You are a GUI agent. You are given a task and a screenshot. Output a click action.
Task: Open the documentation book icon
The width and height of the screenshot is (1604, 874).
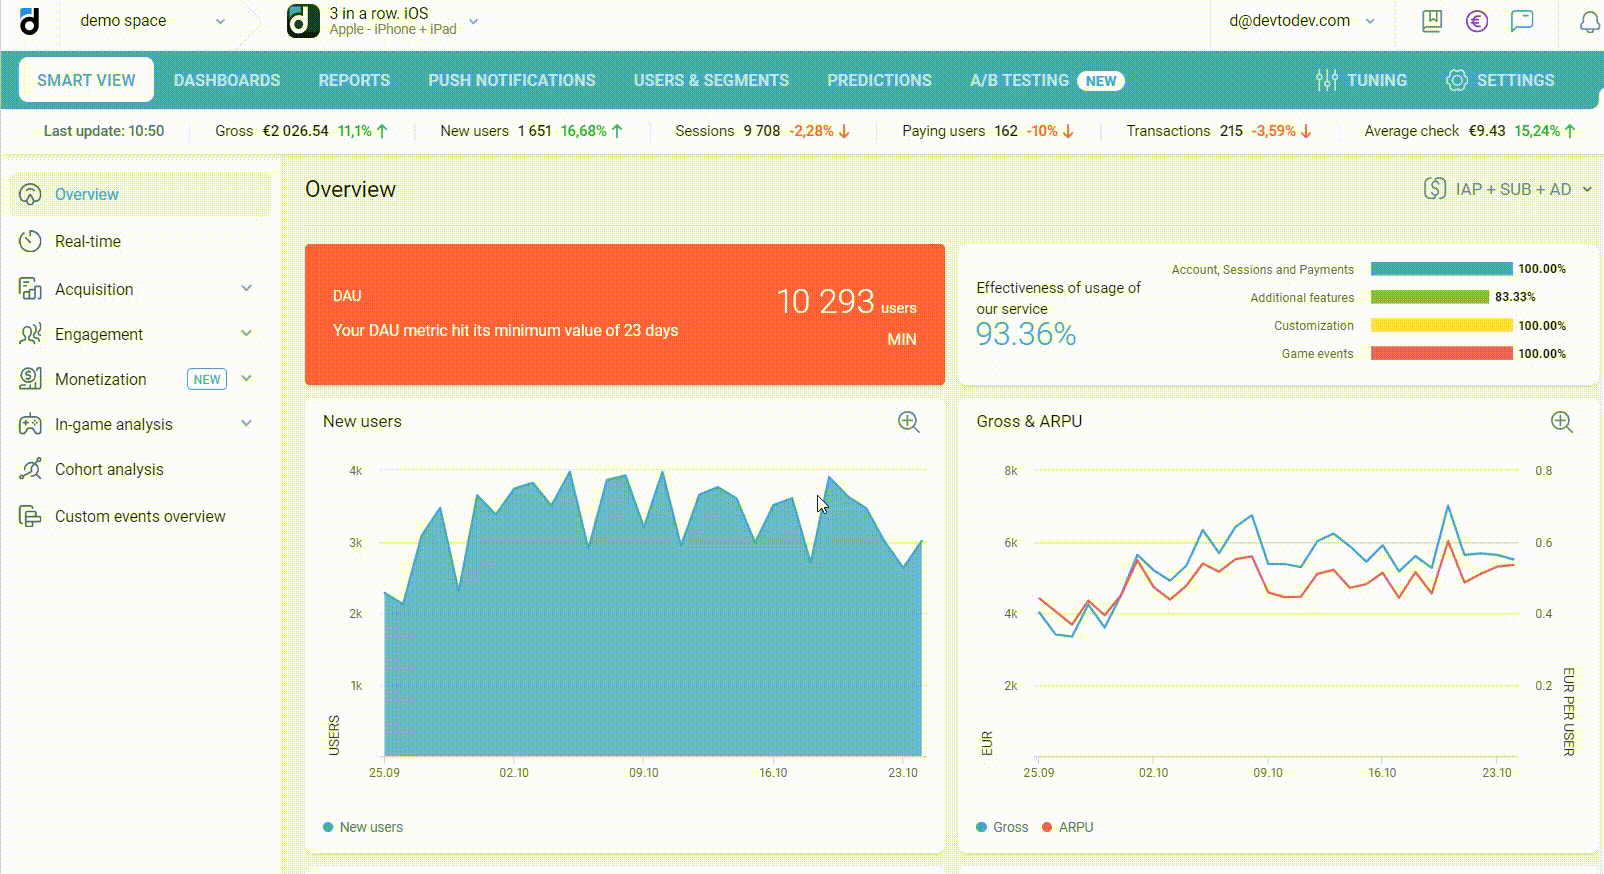tap(1432, 21)
